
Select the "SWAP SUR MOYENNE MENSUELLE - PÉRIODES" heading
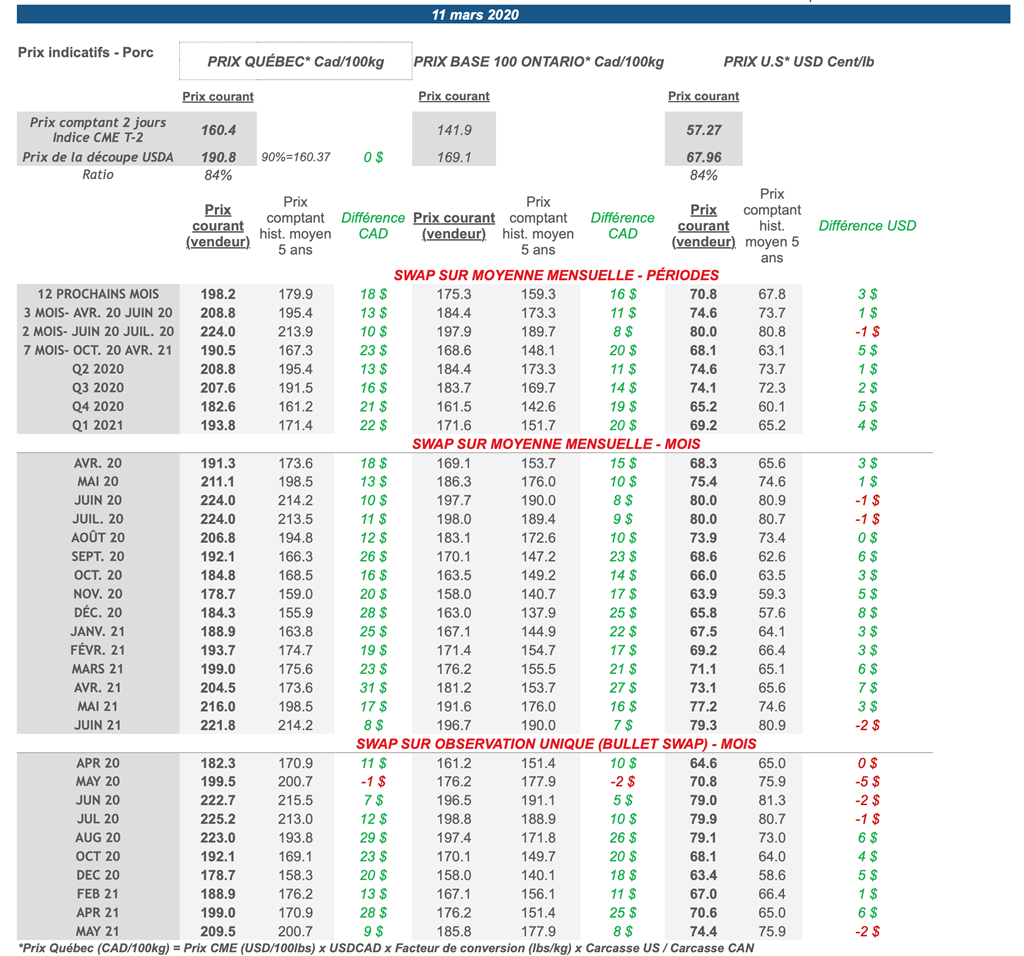[556, 275]
